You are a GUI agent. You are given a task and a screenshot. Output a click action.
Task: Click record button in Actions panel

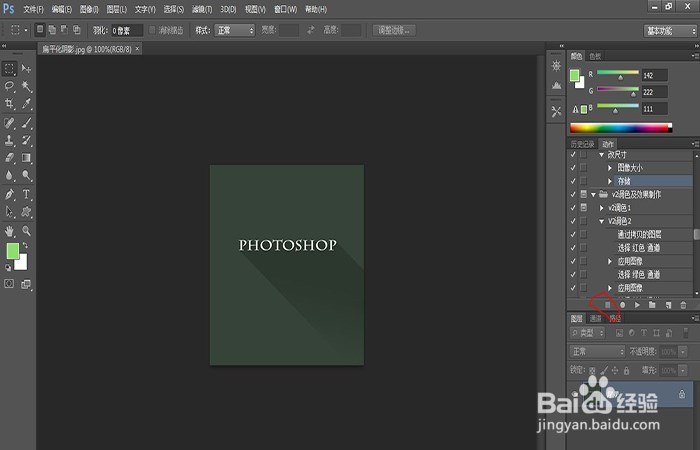coord(622,305)
